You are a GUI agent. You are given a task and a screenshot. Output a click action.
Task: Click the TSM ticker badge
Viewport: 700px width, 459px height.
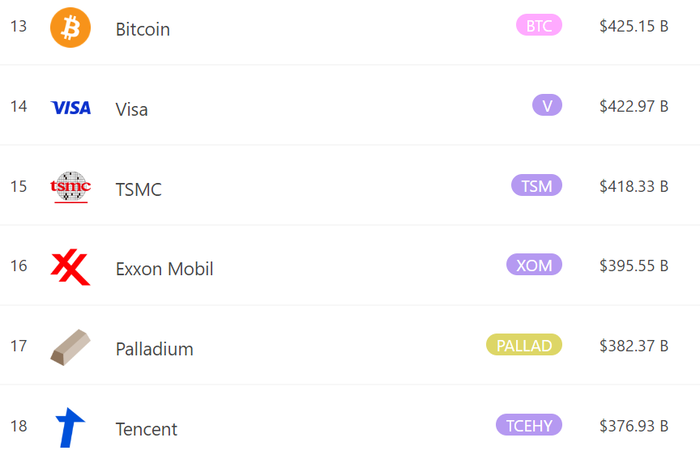(537, 185)
